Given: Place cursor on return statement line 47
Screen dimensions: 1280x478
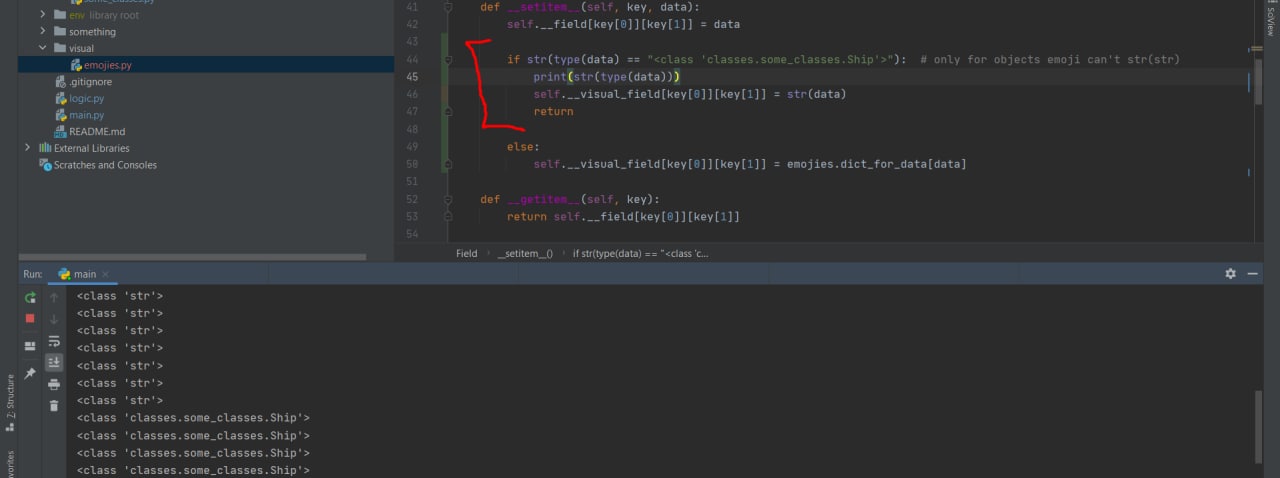Looking at the screenshot, I should point(553,112).
